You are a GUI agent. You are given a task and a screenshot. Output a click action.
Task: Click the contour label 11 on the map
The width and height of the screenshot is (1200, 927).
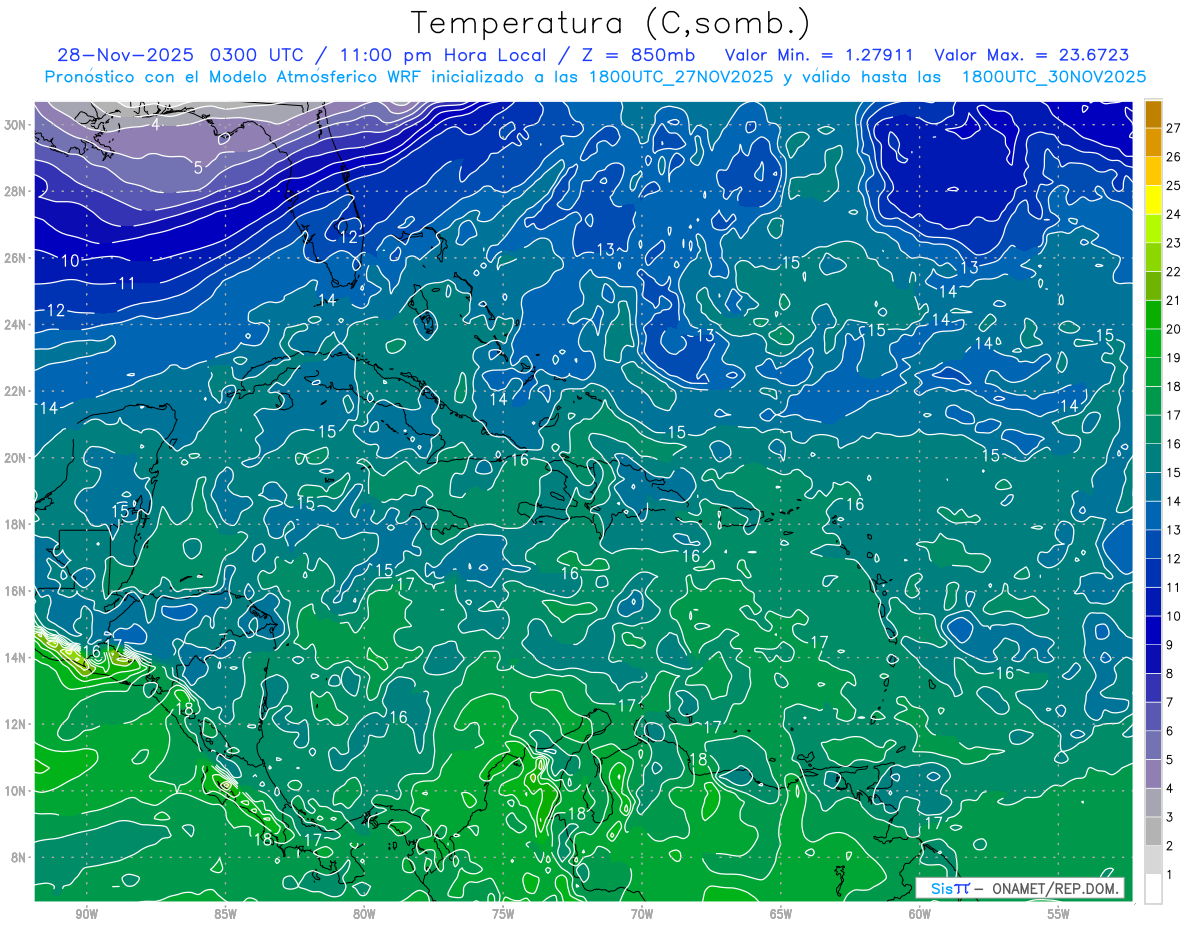tap(126, 283)
